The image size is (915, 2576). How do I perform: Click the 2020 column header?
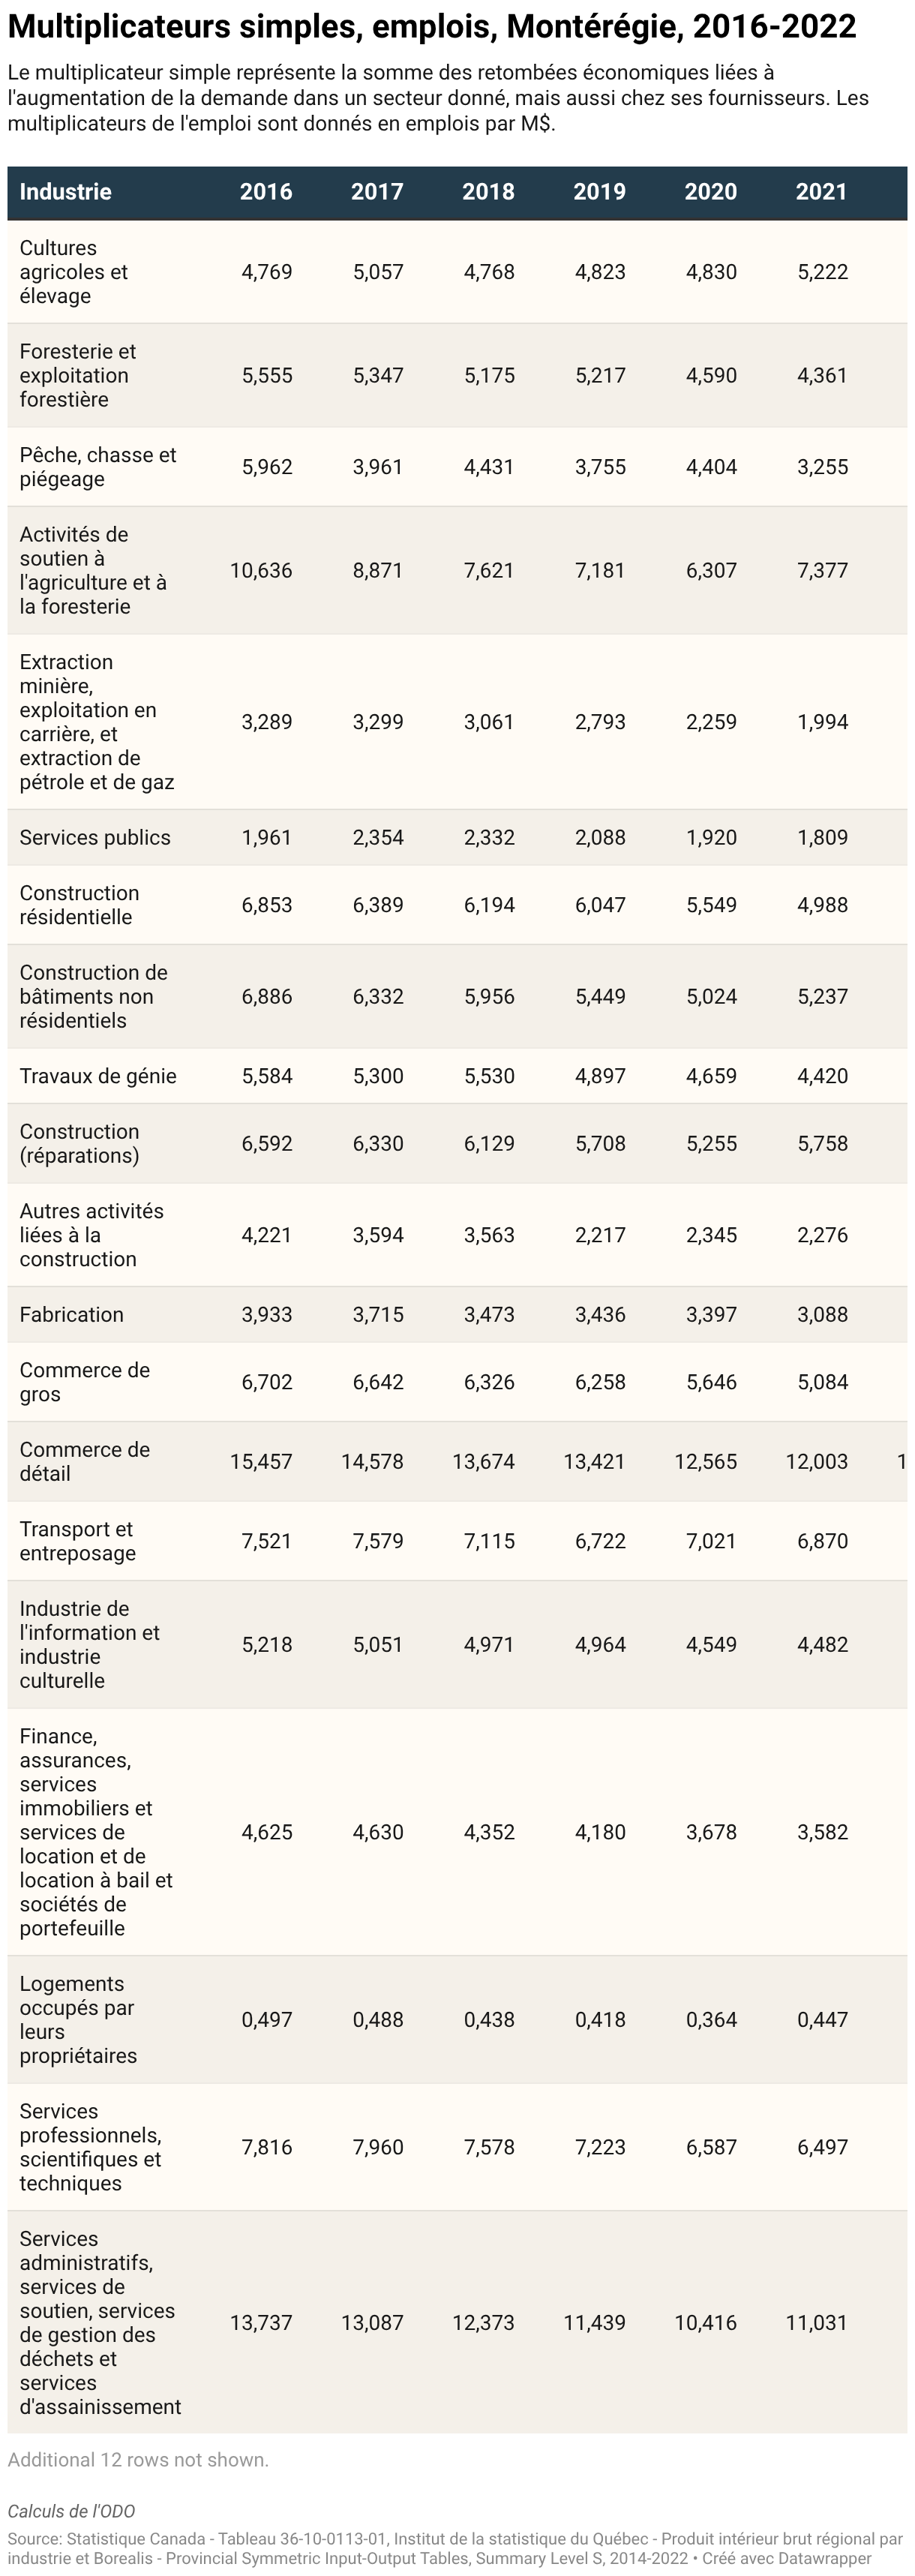click(x=710, y=192)
